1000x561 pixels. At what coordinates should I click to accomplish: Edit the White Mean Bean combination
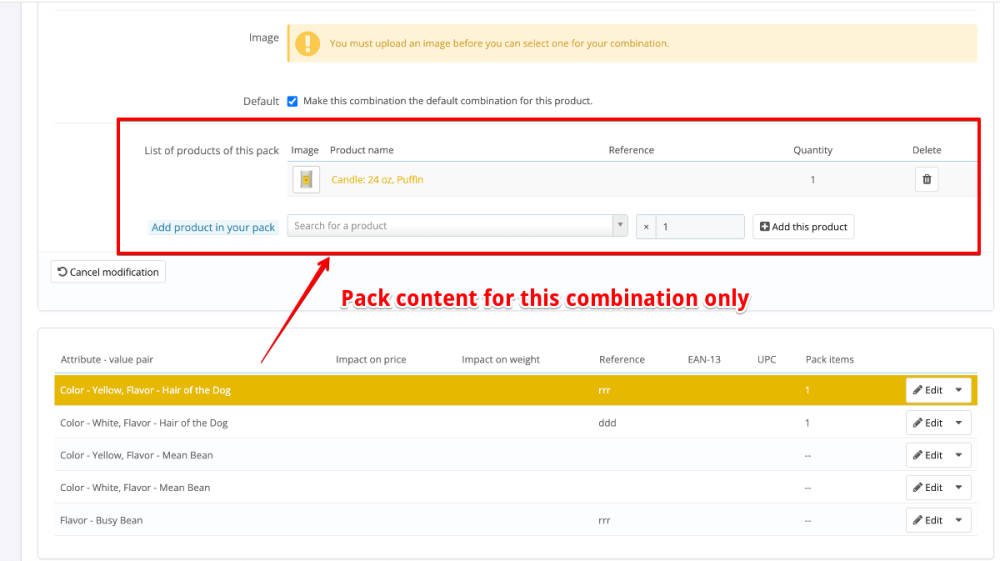tap(928, 488)
